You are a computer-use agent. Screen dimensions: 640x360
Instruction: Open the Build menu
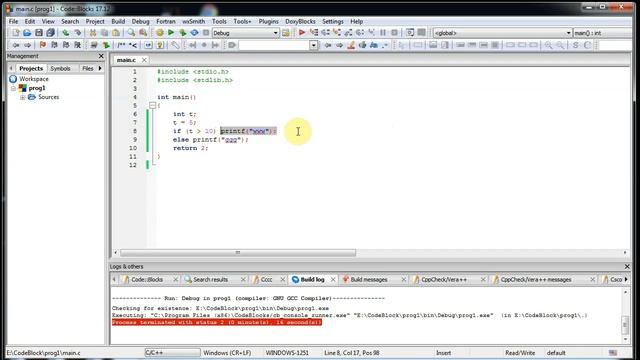(x=118, y=21)
